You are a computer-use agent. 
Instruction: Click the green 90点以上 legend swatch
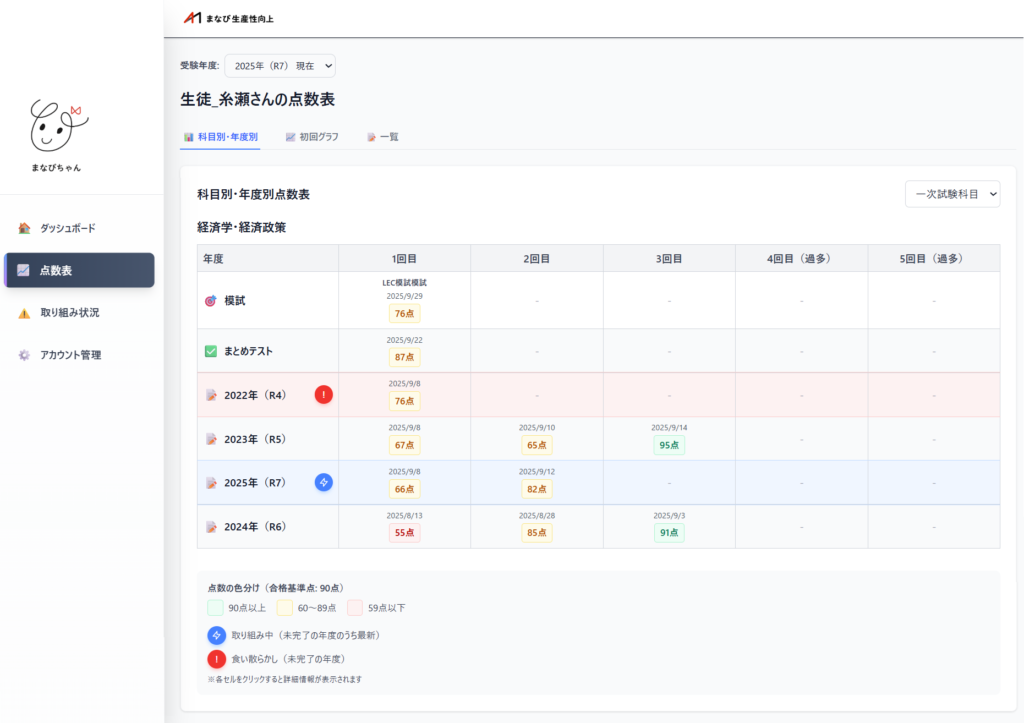pos(215,607)
